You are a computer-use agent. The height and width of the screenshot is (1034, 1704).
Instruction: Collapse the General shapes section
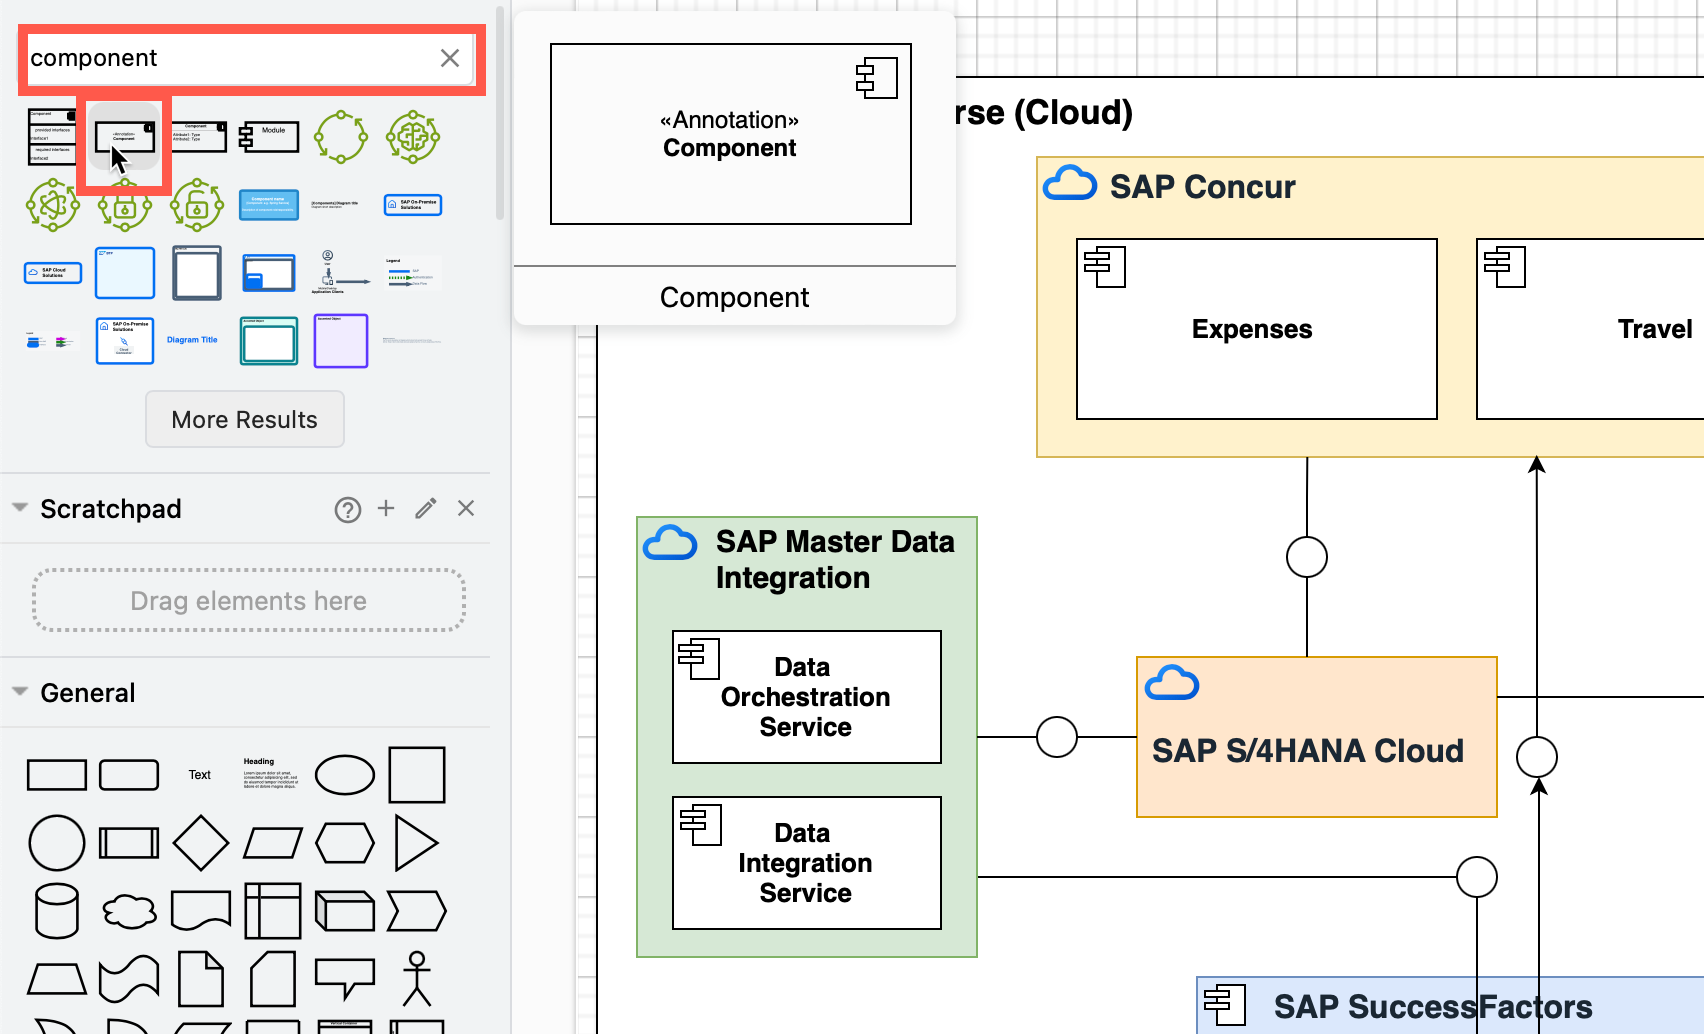(x=19, y=691)
